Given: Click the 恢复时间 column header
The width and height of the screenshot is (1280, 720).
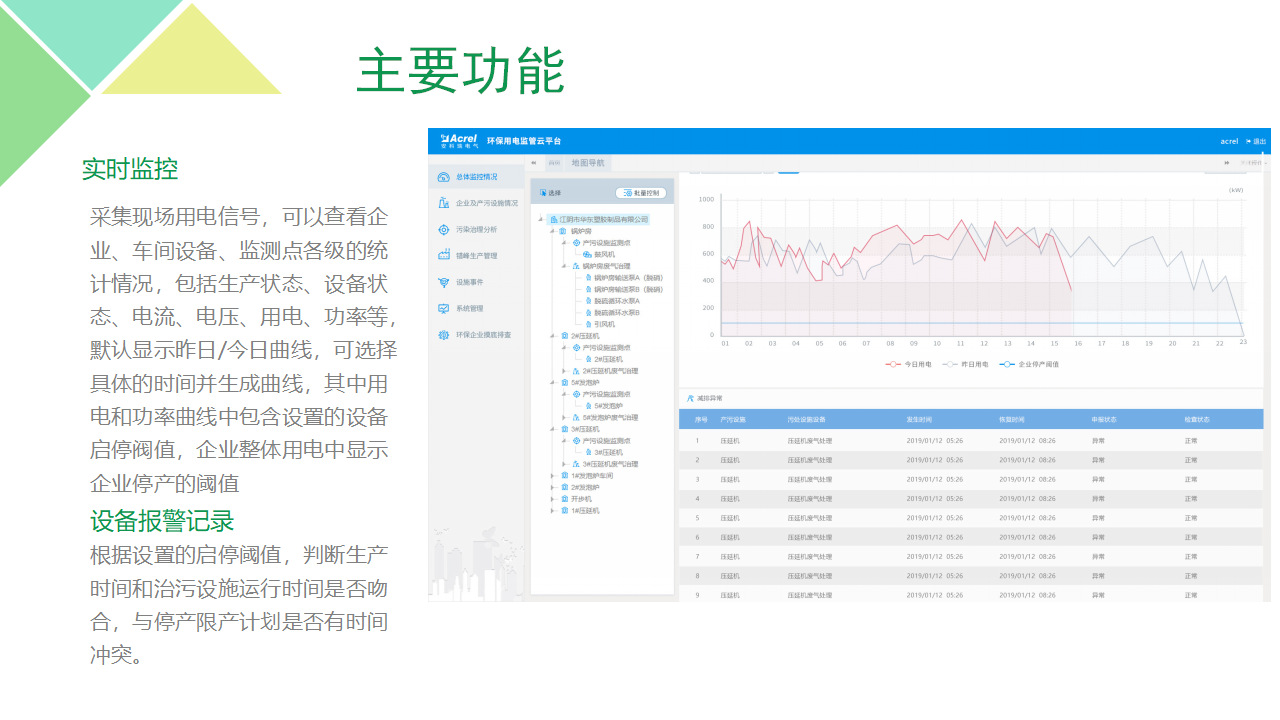Looking at the screenshot, I should [1012, 419].
